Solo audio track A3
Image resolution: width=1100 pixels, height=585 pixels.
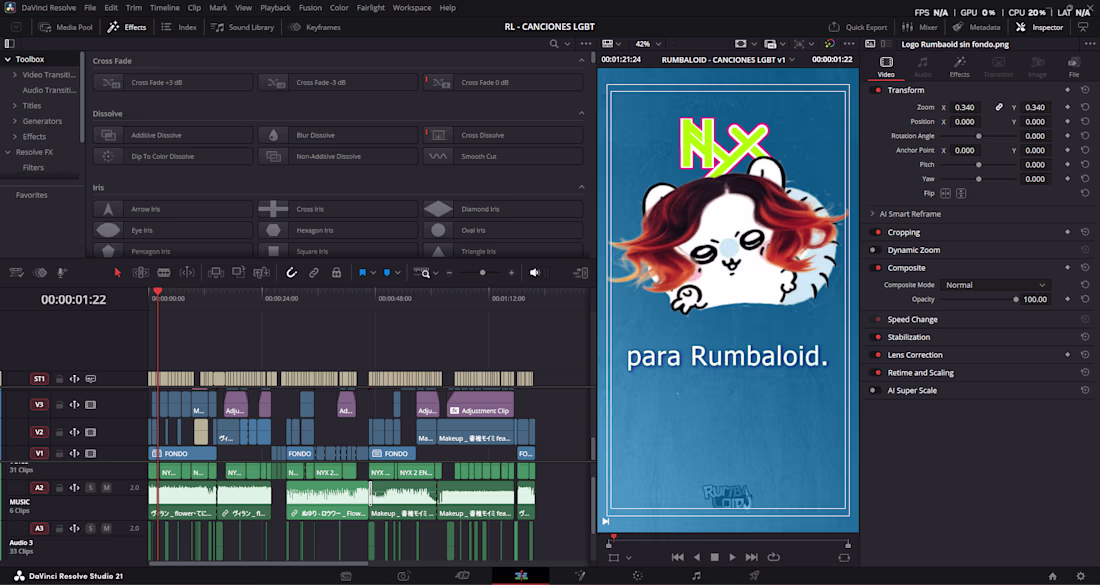pos(90,528)
